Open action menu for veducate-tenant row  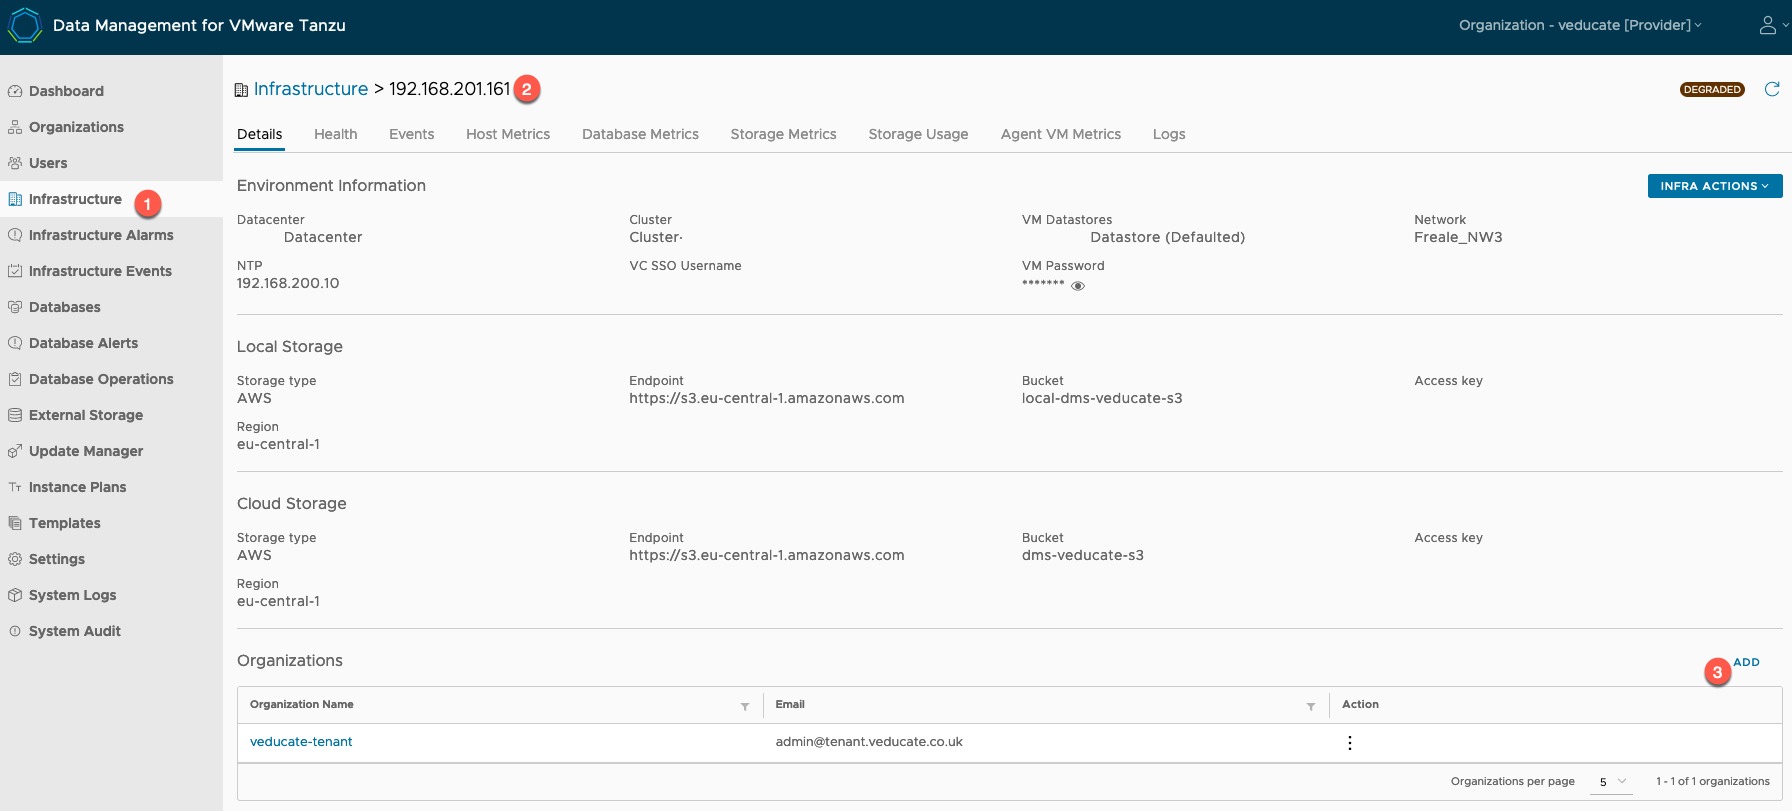1350,743
